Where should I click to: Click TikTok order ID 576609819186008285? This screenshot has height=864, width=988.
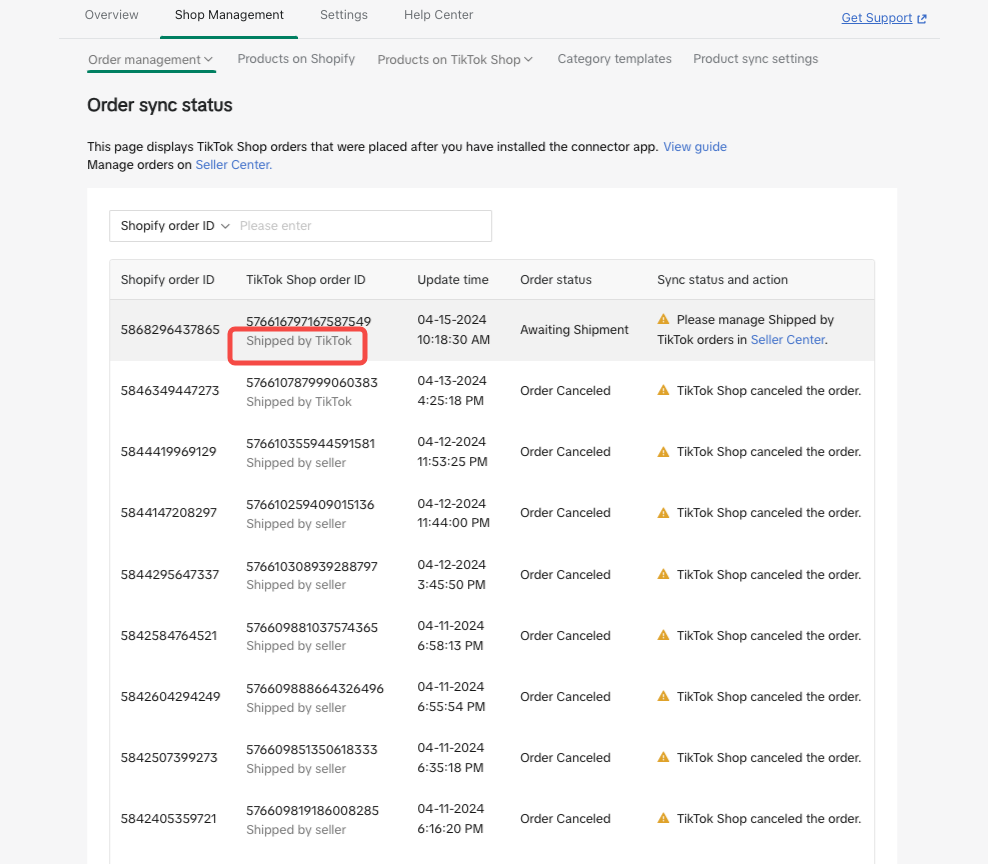coord(313,810)
